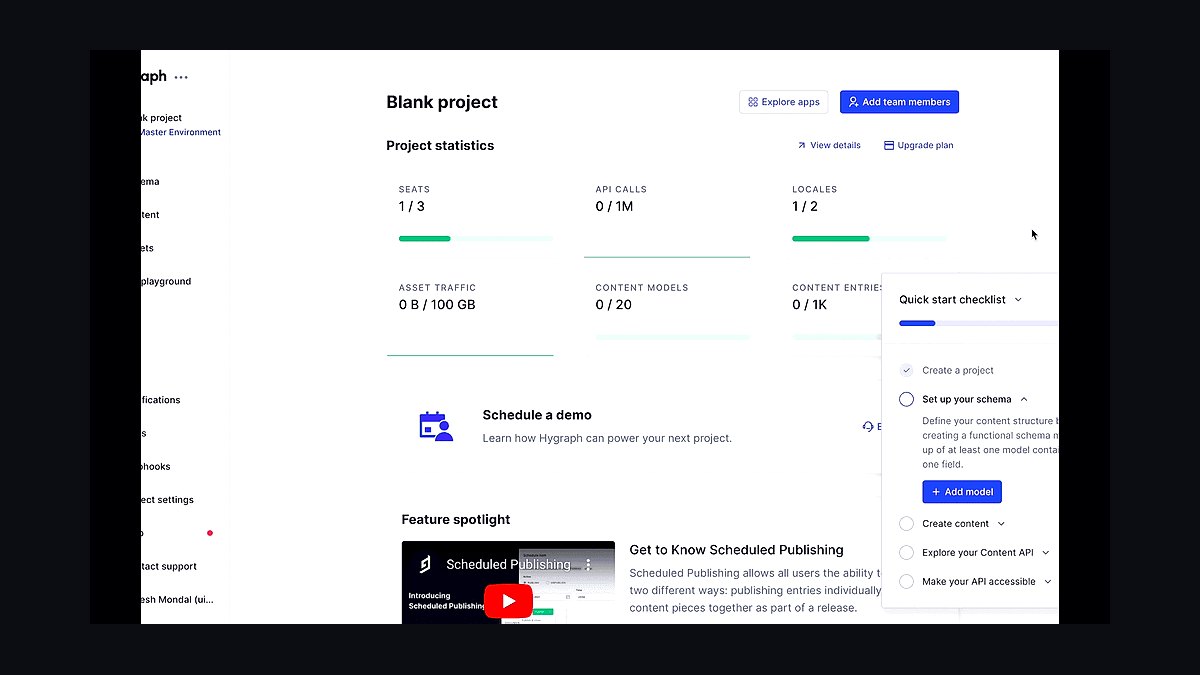
Task: Click the Feature spotlight heading
Action: coord(456,520)
